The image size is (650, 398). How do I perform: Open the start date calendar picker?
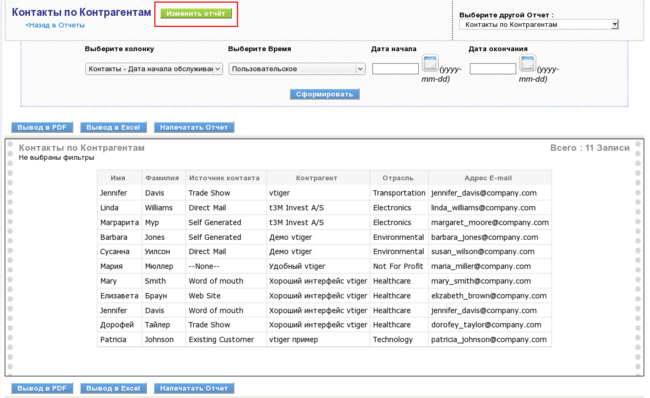coord(430,63)
